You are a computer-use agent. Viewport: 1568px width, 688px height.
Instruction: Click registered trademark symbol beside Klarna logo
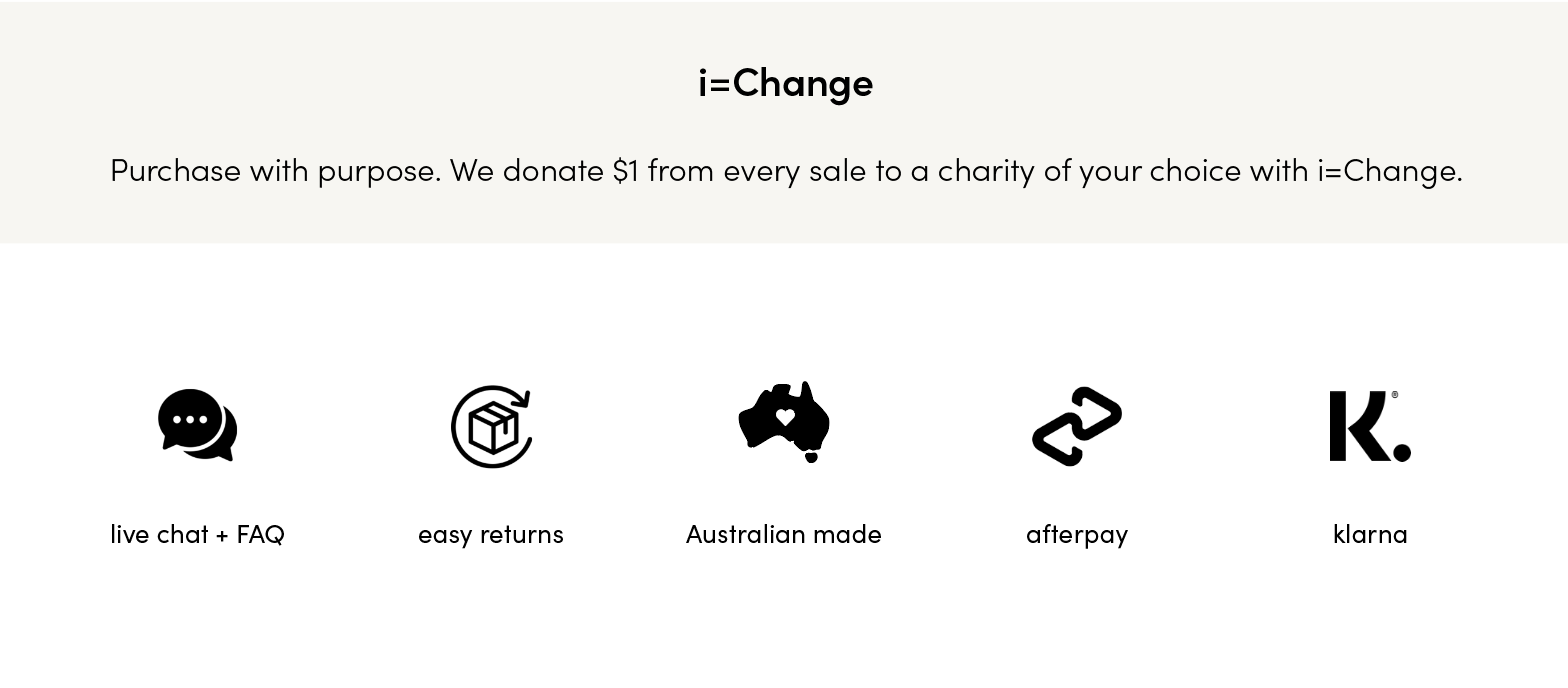[1395, 395]
